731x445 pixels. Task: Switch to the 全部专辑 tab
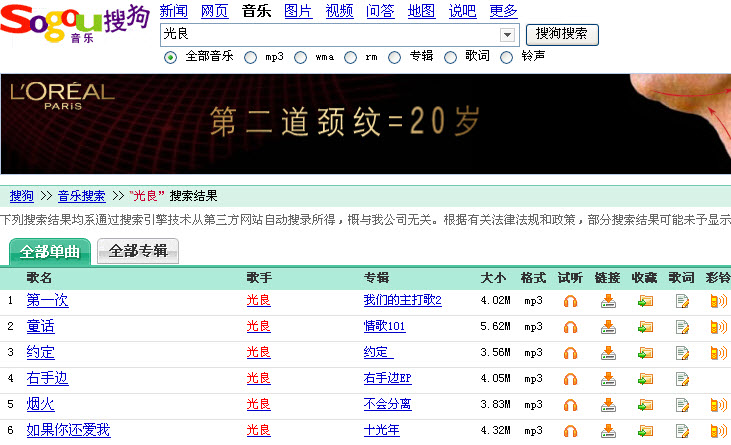pyautogui.click(x=138, y=252)
